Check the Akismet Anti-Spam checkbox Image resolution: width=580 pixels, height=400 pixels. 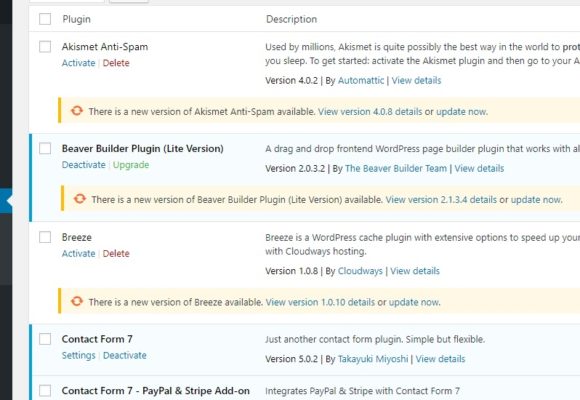[x=45, y=47]
